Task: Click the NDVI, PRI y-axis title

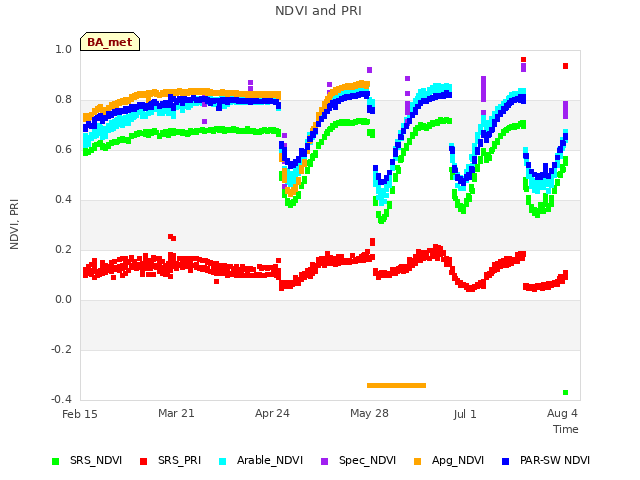Action: pyautogui.click(x=14, y=224)
